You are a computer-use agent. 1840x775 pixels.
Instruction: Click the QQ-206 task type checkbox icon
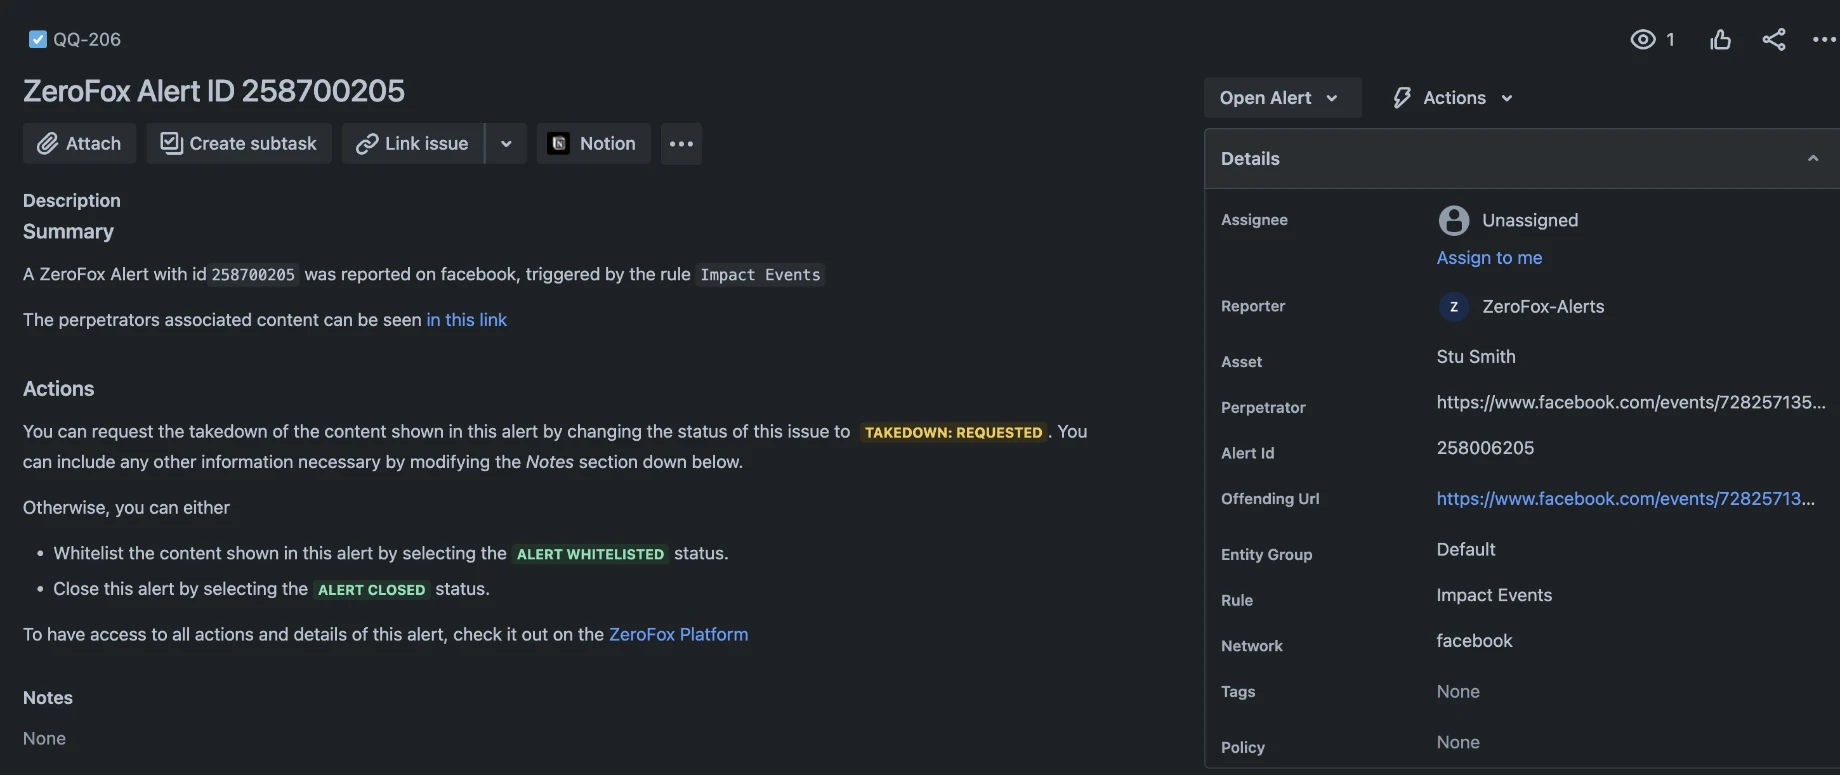[38, 40]
